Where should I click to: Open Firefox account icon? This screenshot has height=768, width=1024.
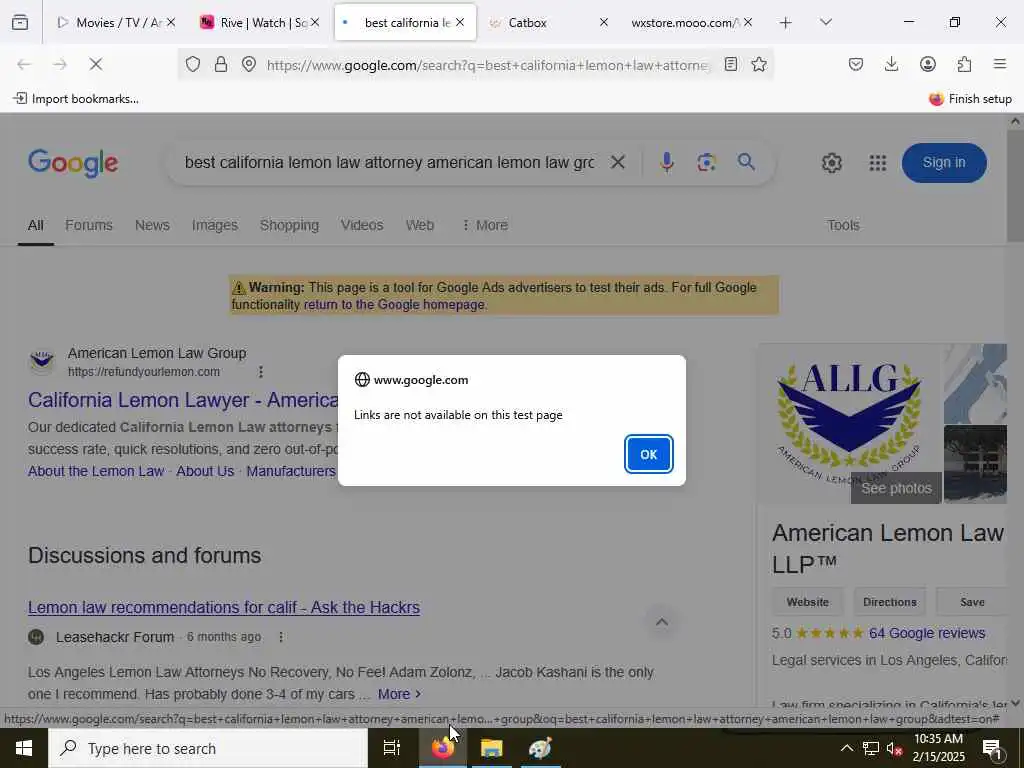pyautogui.click(x=927, y=64)
